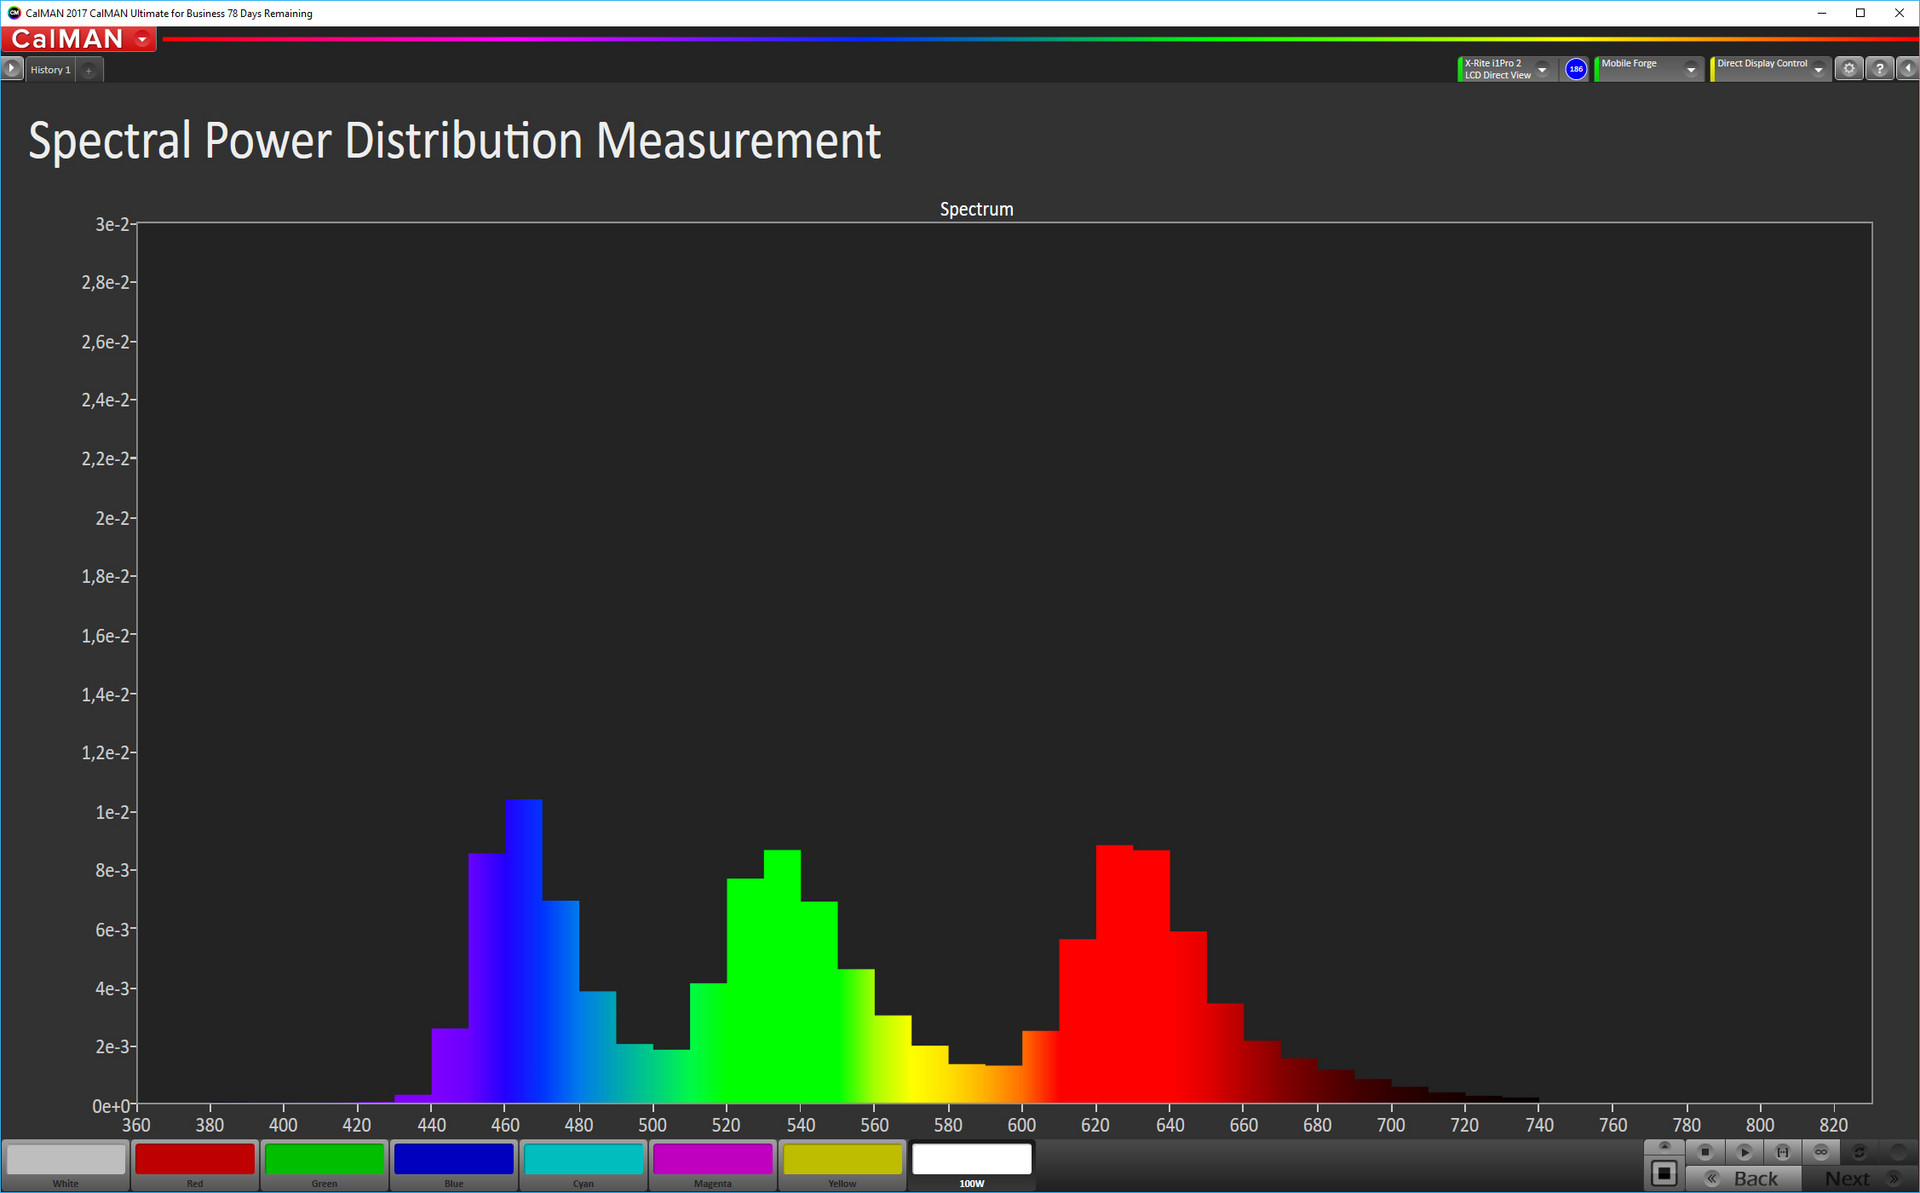Expand the X-Rite i1Pro 2 meter dropdown

pos(1542,69)
